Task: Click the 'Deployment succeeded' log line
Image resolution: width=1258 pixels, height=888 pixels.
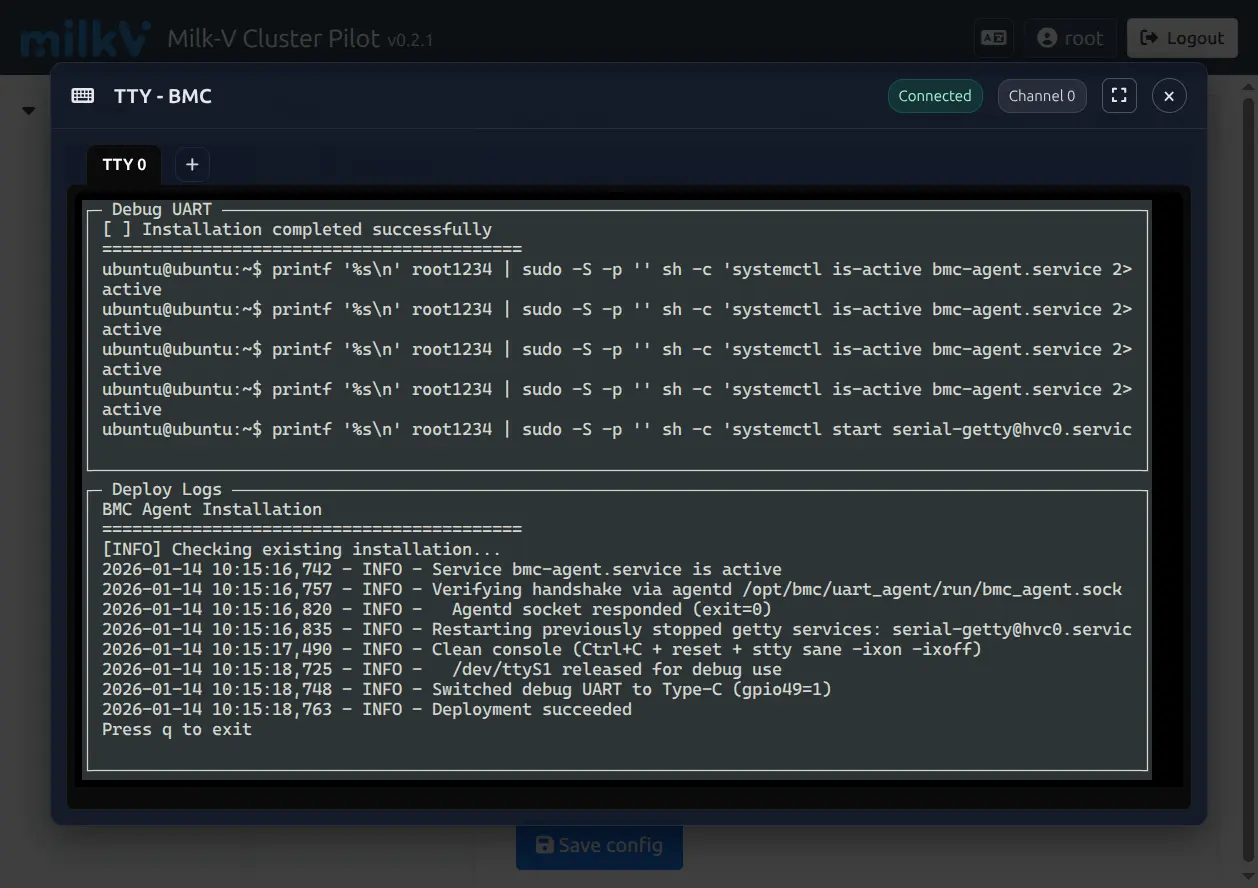Action: (531, 710)
